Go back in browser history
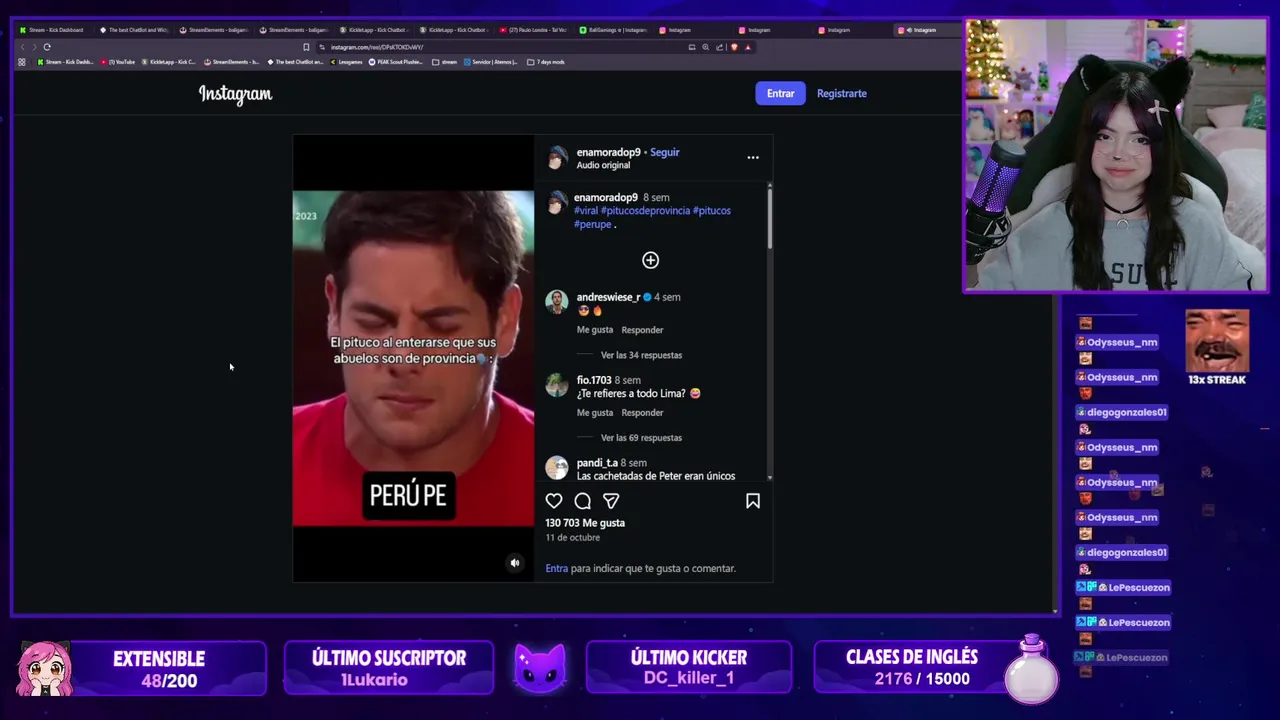Screen dimensions: 1280x720 point(23,47)
